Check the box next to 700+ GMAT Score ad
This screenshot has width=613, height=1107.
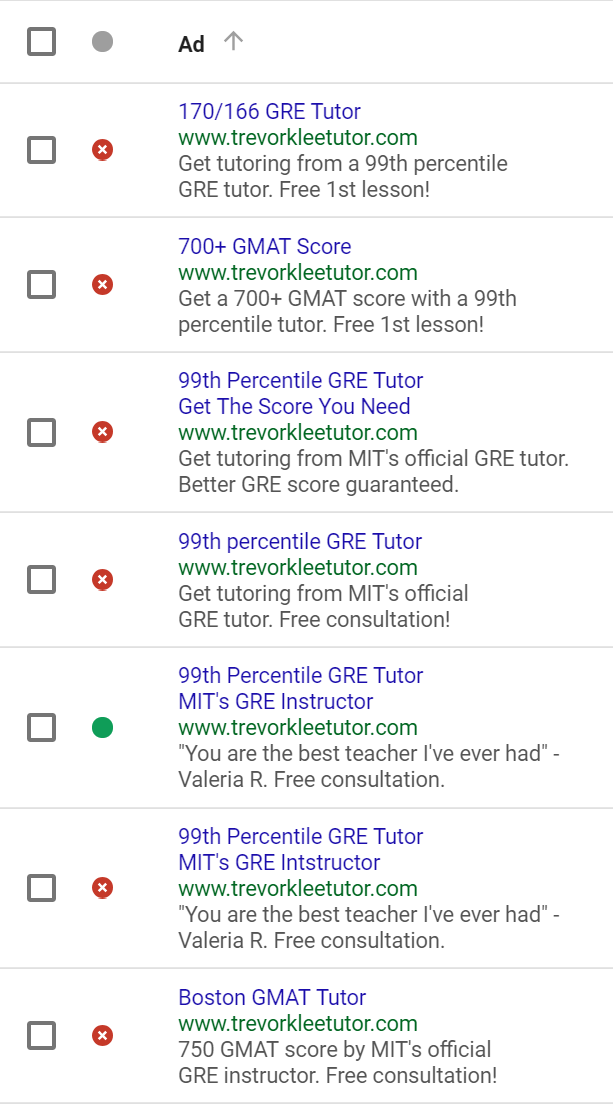click(42, 285)
